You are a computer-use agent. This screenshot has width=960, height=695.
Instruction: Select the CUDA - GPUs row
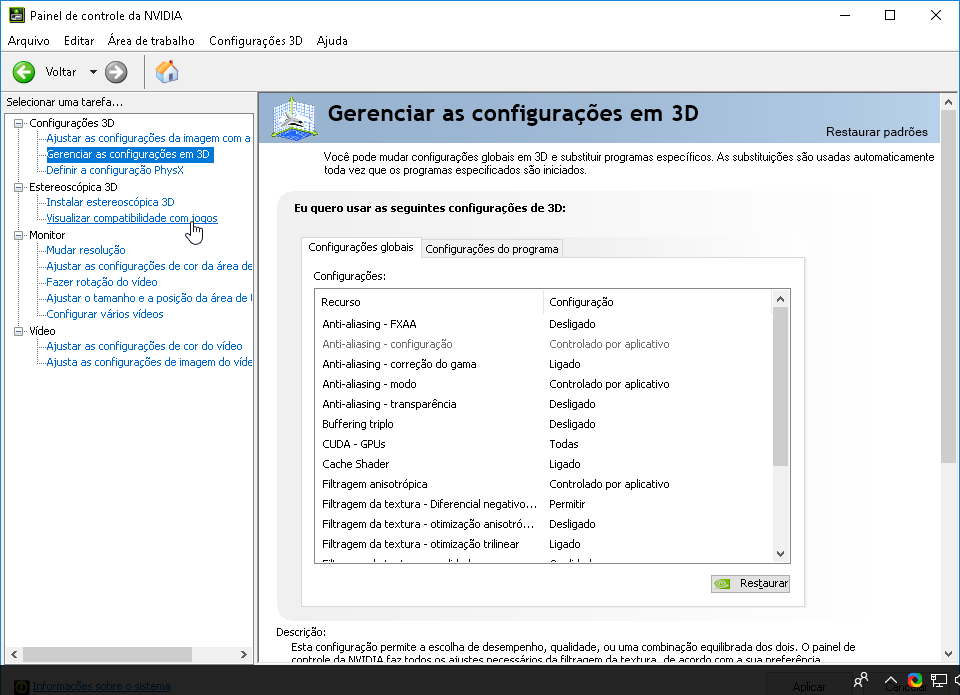(x=544, y=444)
